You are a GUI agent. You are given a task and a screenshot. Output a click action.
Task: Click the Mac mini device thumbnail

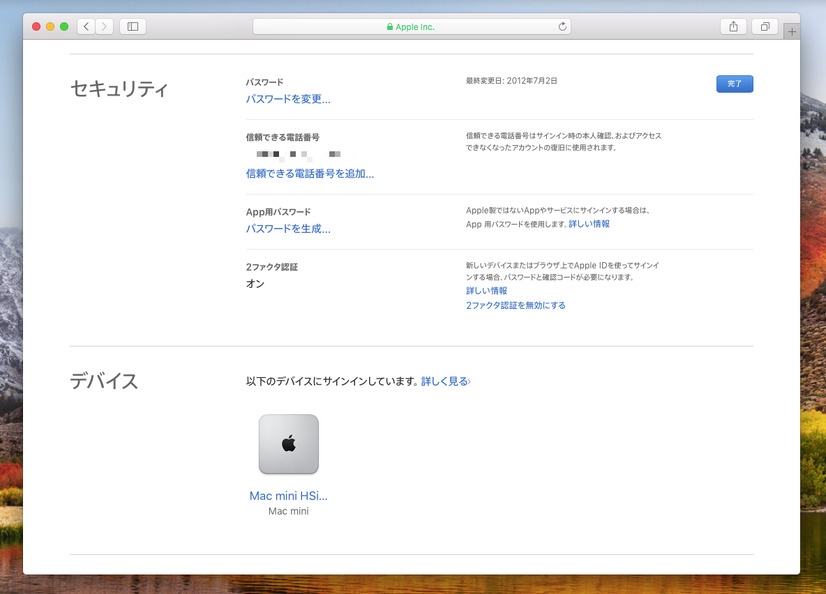(x=289, y=444)
